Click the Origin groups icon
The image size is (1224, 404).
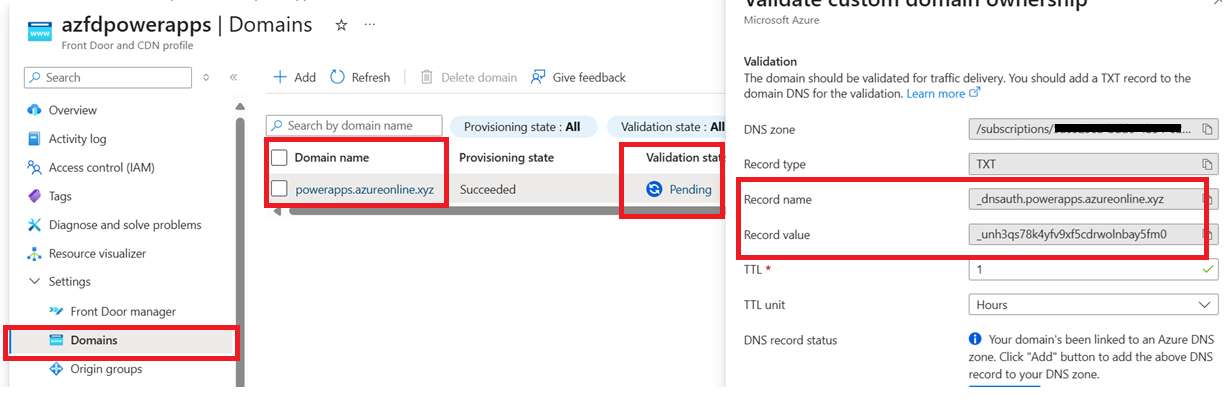click(56, 369)
